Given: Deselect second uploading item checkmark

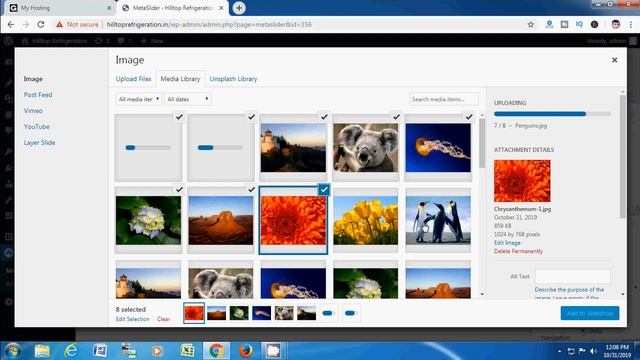Looking at the screenshot, I should 251,117.
